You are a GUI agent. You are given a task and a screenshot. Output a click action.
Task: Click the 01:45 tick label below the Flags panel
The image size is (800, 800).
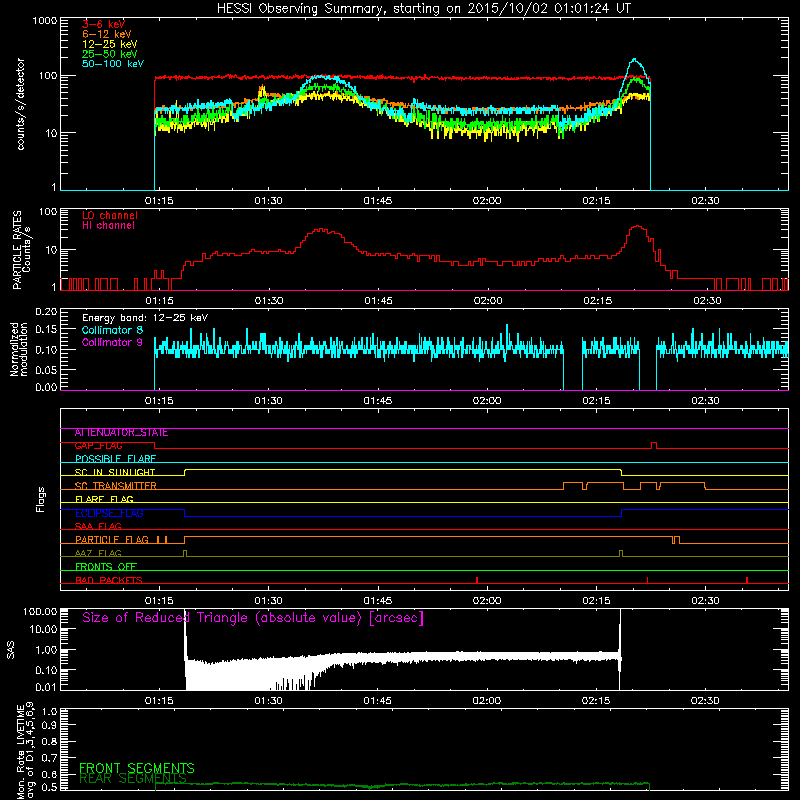point(378,601)
